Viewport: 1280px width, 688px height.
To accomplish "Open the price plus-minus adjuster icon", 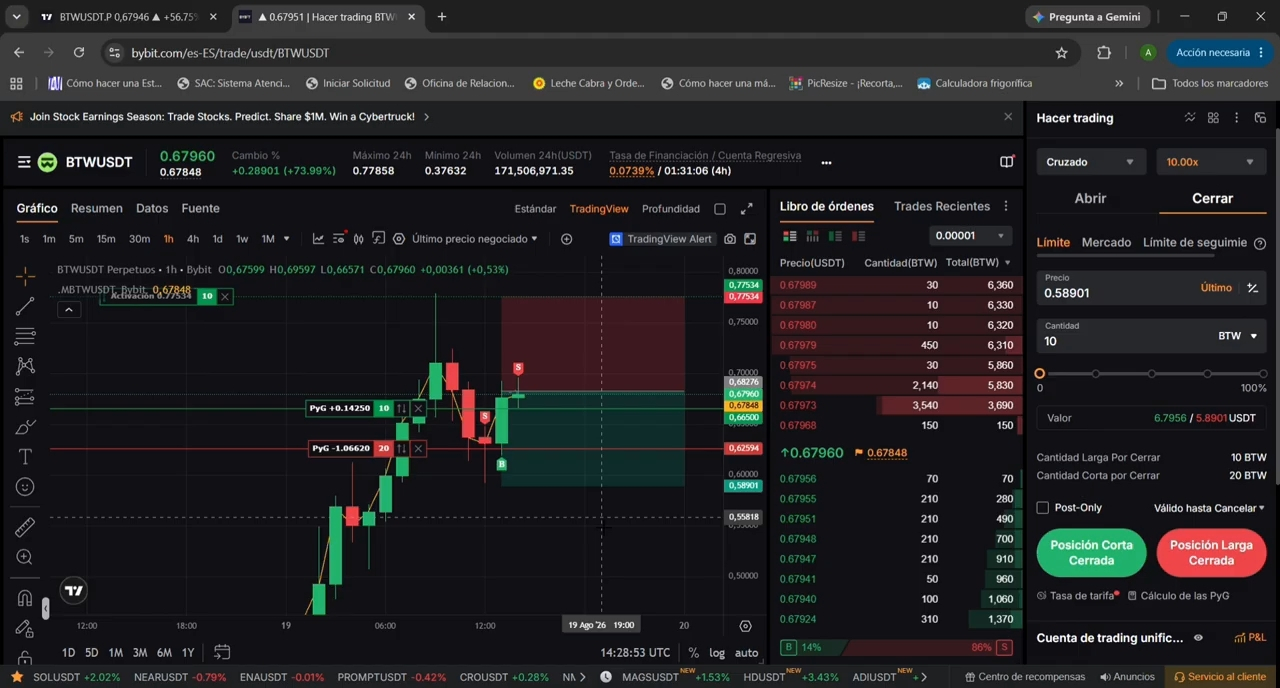I will (1252, 288).
